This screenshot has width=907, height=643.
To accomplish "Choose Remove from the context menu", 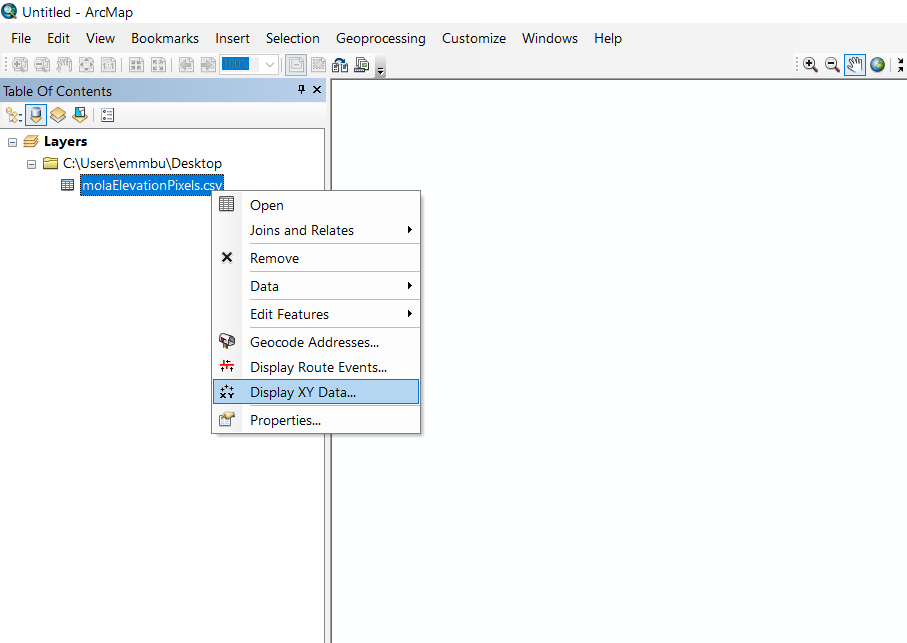I will (316, 258).
